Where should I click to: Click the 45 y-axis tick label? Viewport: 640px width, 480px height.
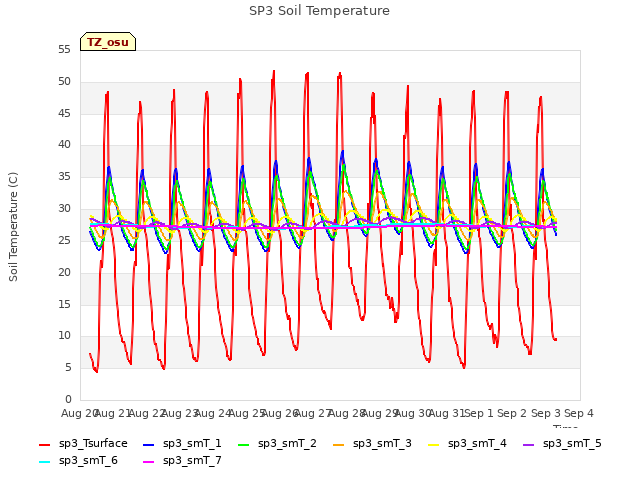pyautogui.click(x=64, y=113)
